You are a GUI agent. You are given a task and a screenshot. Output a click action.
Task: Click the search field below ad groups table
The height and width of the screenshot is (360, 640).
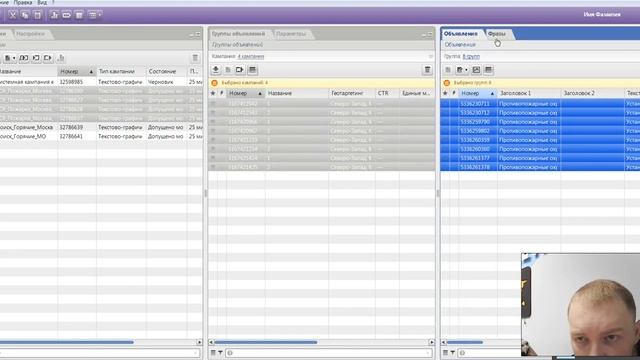329,353
